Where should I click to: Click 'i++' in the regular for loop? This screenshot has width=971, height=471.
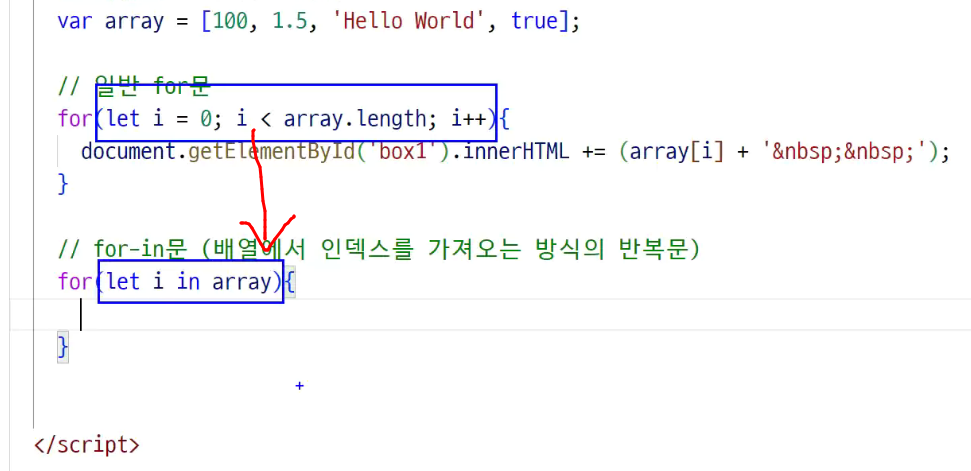[x=469, y=118]
